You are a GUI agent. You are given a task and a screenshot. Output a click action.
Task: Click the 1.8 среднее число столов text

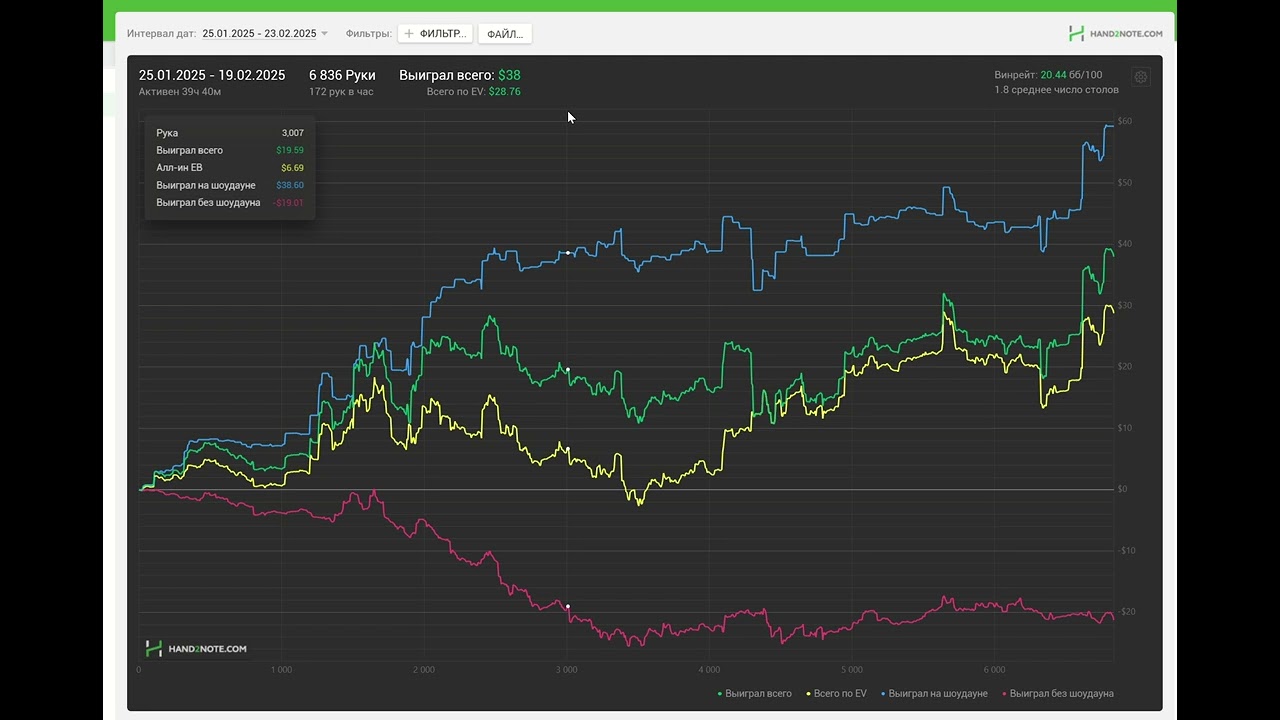[1056, 90]
